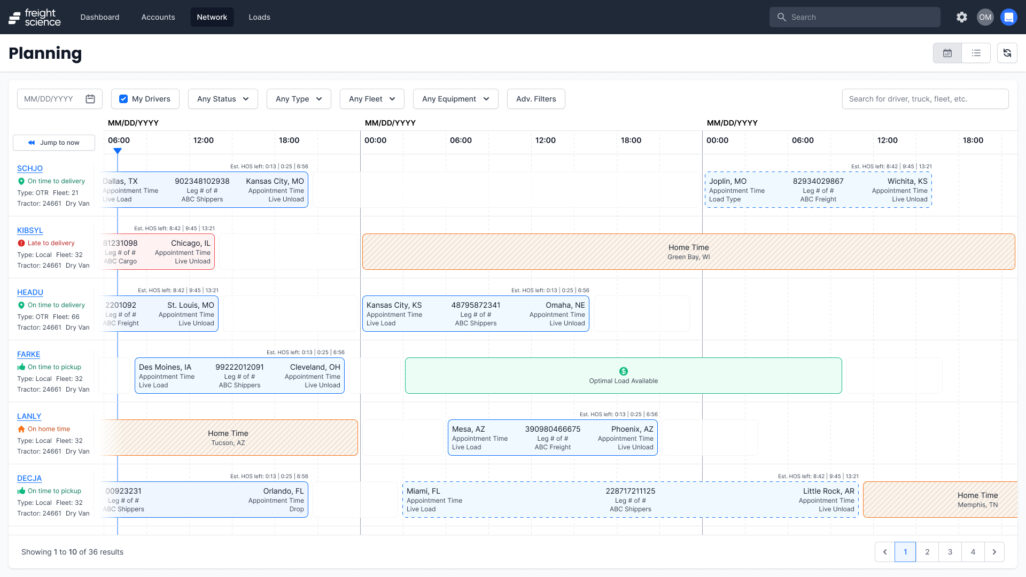This screenshot has width=1026, height=577.
Task: Uncheck the My Drivers checkbox
Action: pyautogui.click(x=124, y=99)
